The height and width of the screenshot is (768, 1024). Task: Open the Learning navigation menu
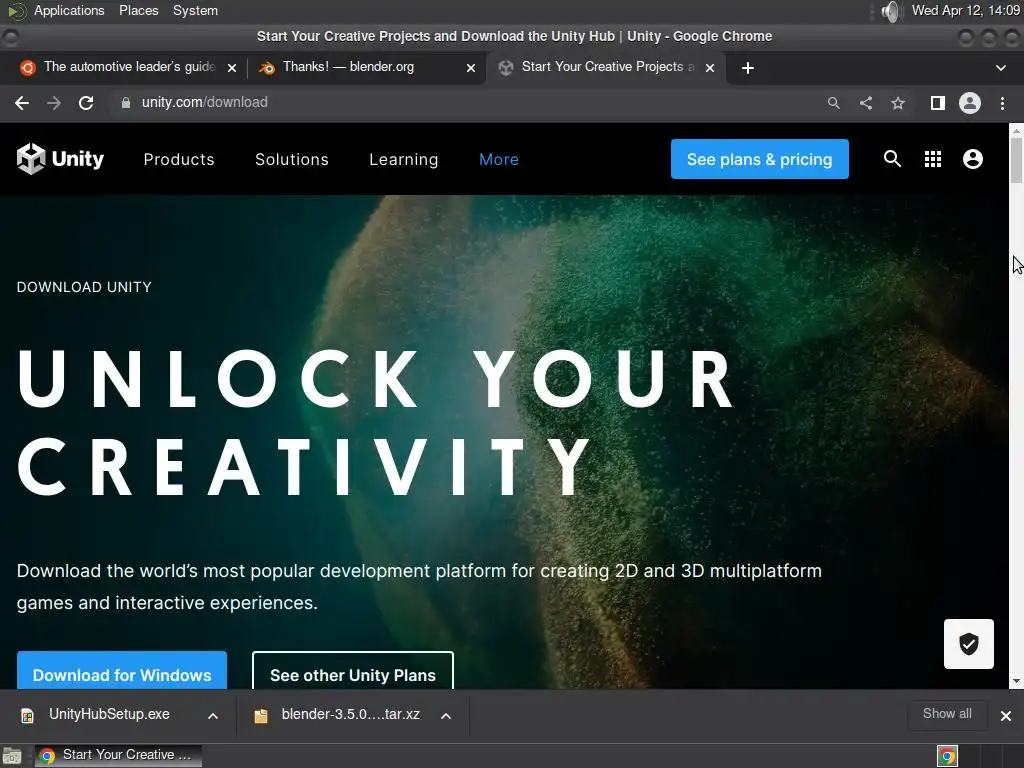pyautogui.click(x=404, y=159)
